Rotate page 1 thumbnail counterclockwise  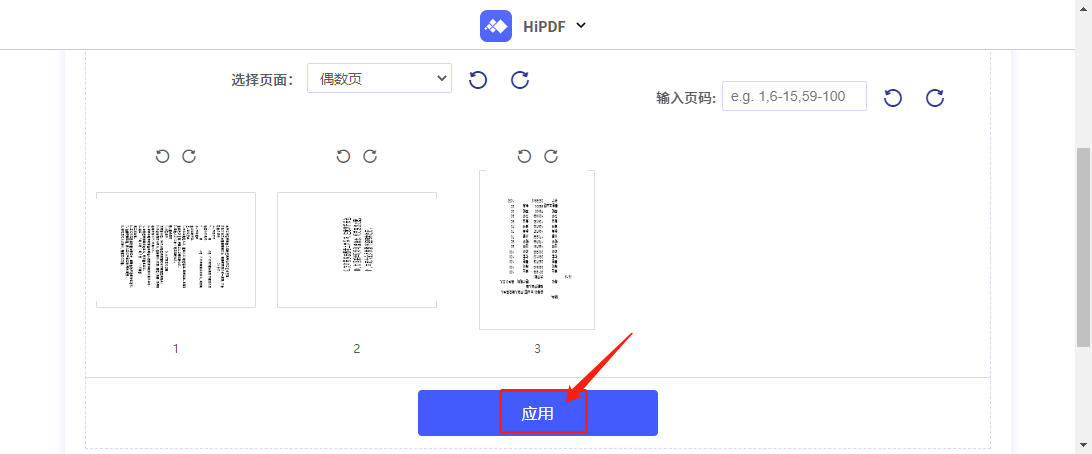162,156
